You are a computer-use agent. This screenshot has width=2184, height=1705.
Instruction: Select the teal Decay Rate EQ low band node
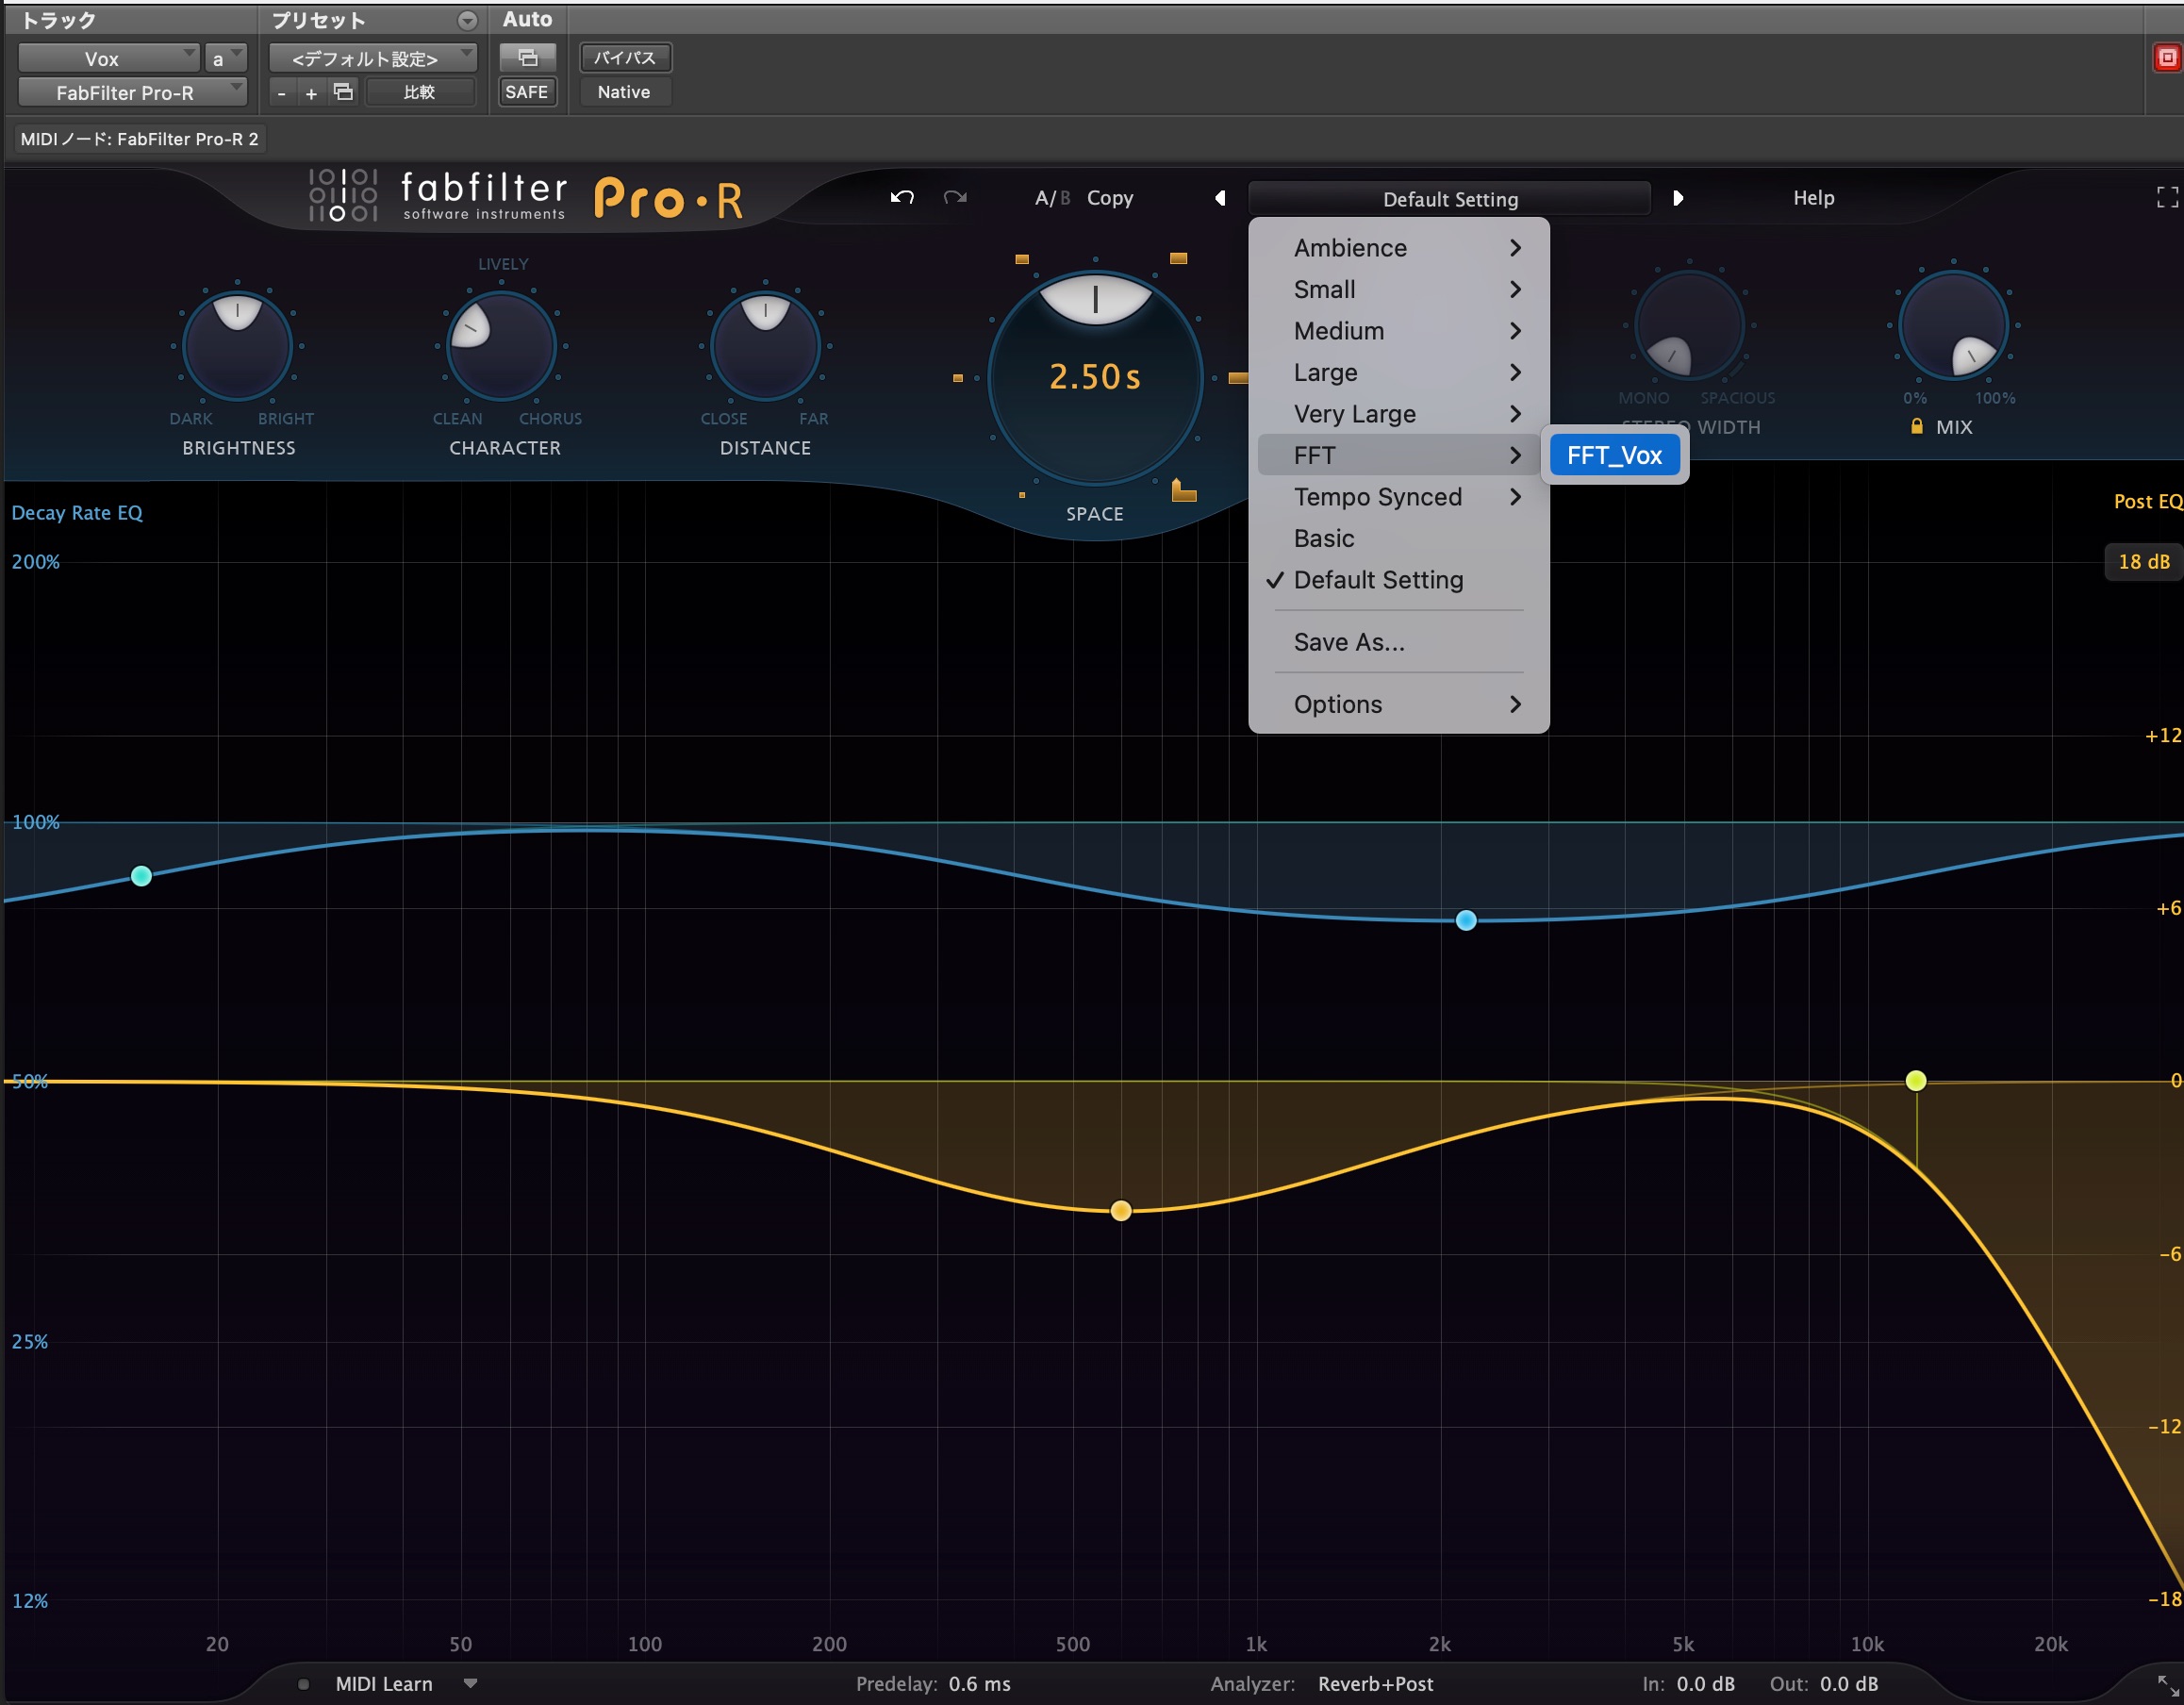(141, 876)
